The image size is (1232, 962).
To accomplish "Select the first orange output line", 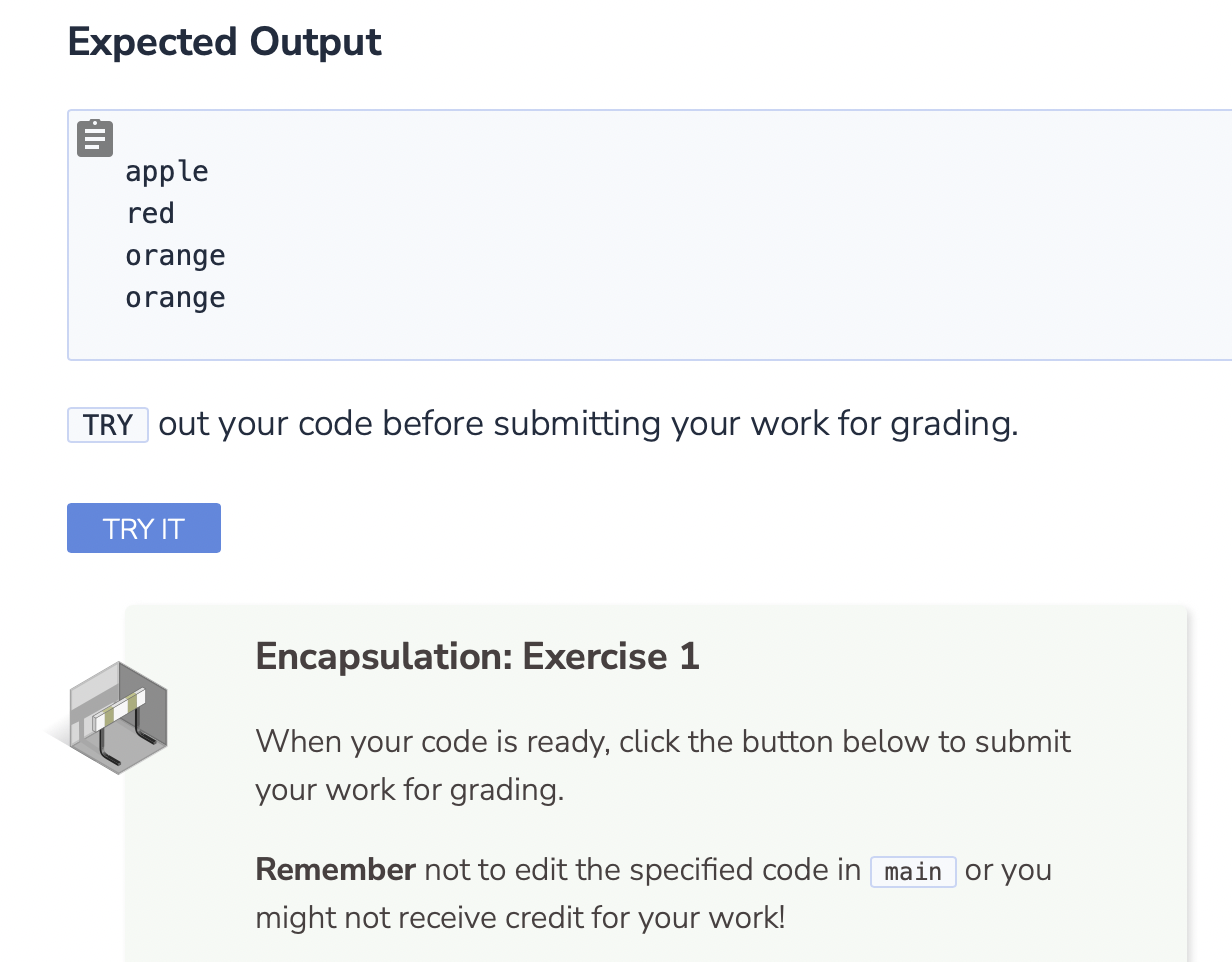I will (x=175, y=255).
